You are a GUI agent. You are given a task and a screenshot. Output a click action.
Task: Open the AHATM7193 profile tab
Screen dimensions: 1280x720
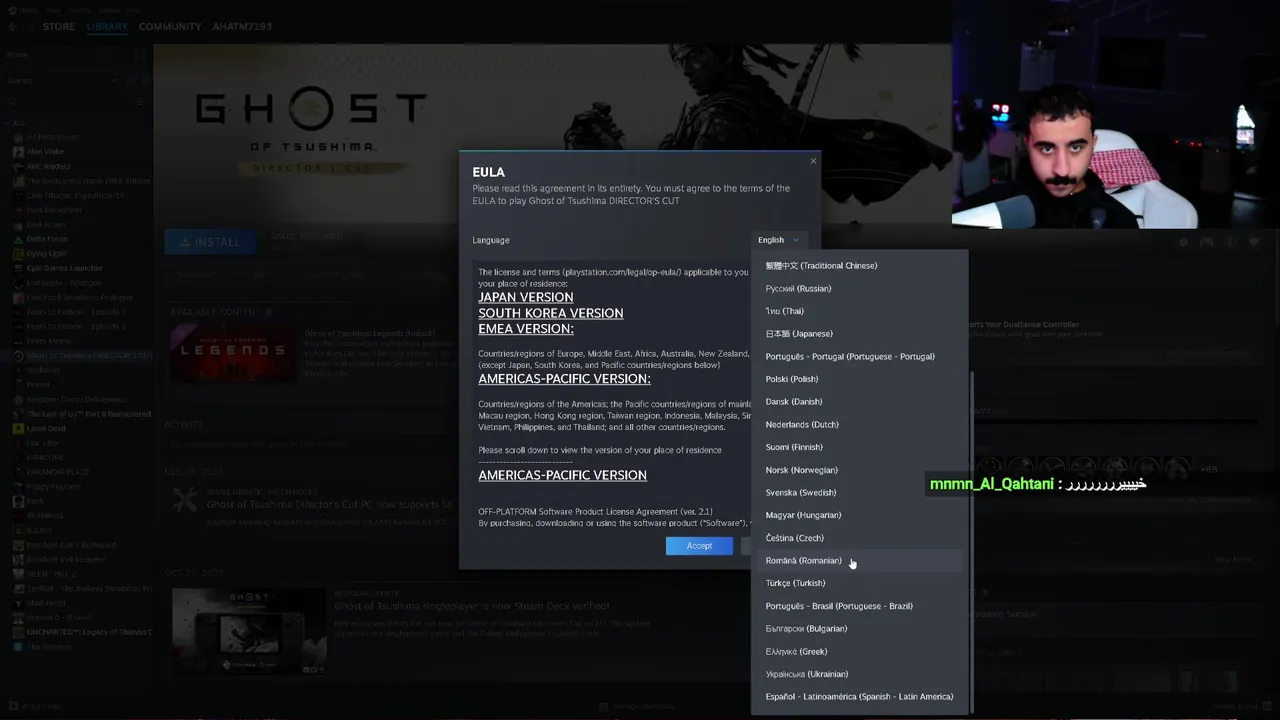click(242, 26)
